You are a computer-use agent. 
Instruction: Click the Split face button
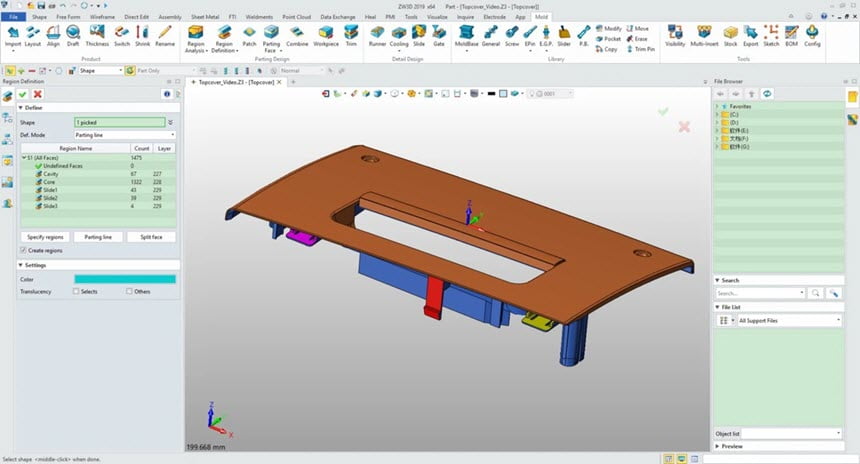[x=151, y=237]
